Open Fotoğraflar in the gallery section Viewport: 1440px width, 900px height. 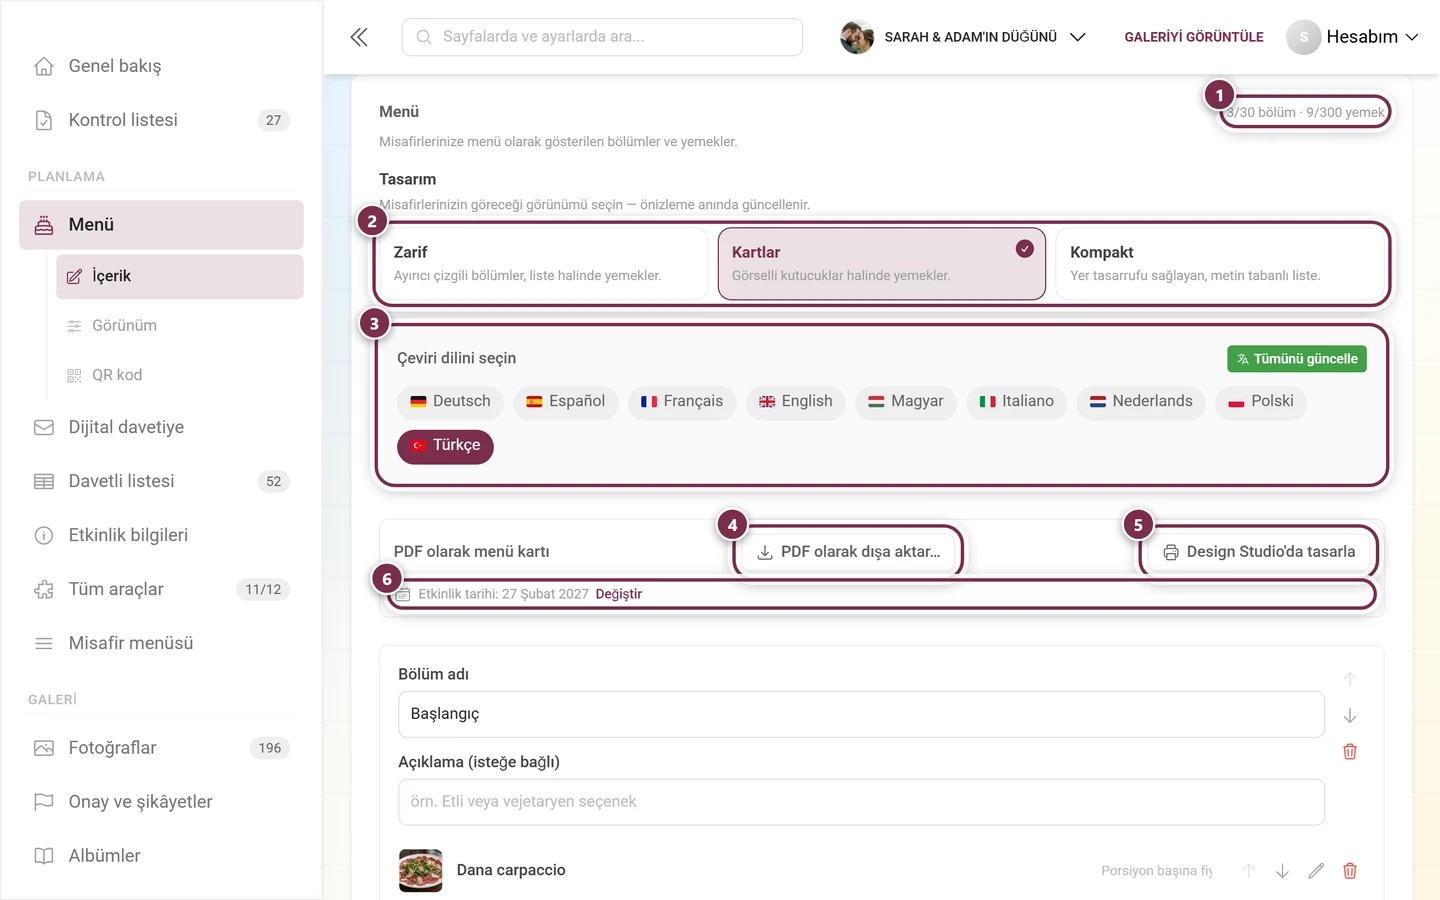(161, 748)
